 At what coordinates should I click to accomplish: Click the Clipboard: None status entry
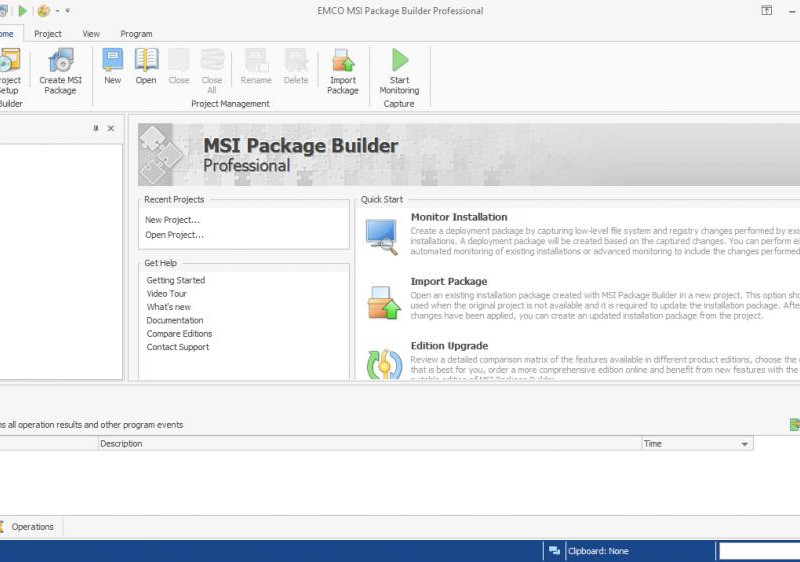598,551
